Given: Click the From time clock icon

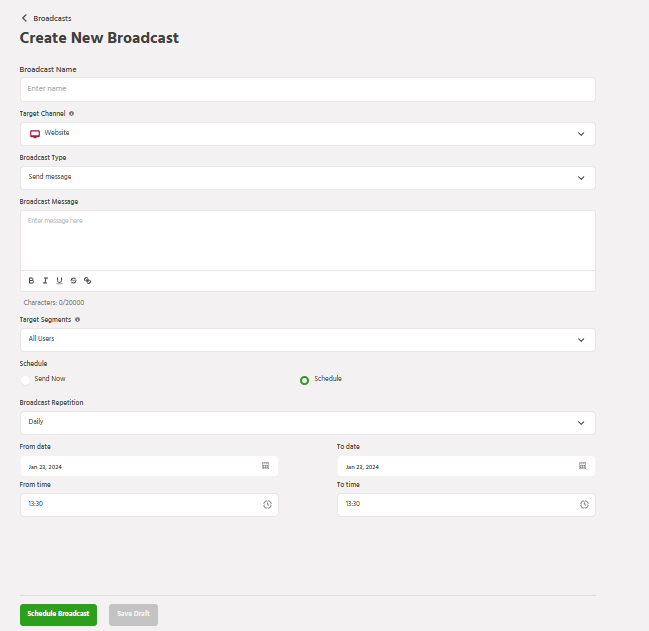Looking at the screenshot, I should pyautogui.click(x=267, y=505).
